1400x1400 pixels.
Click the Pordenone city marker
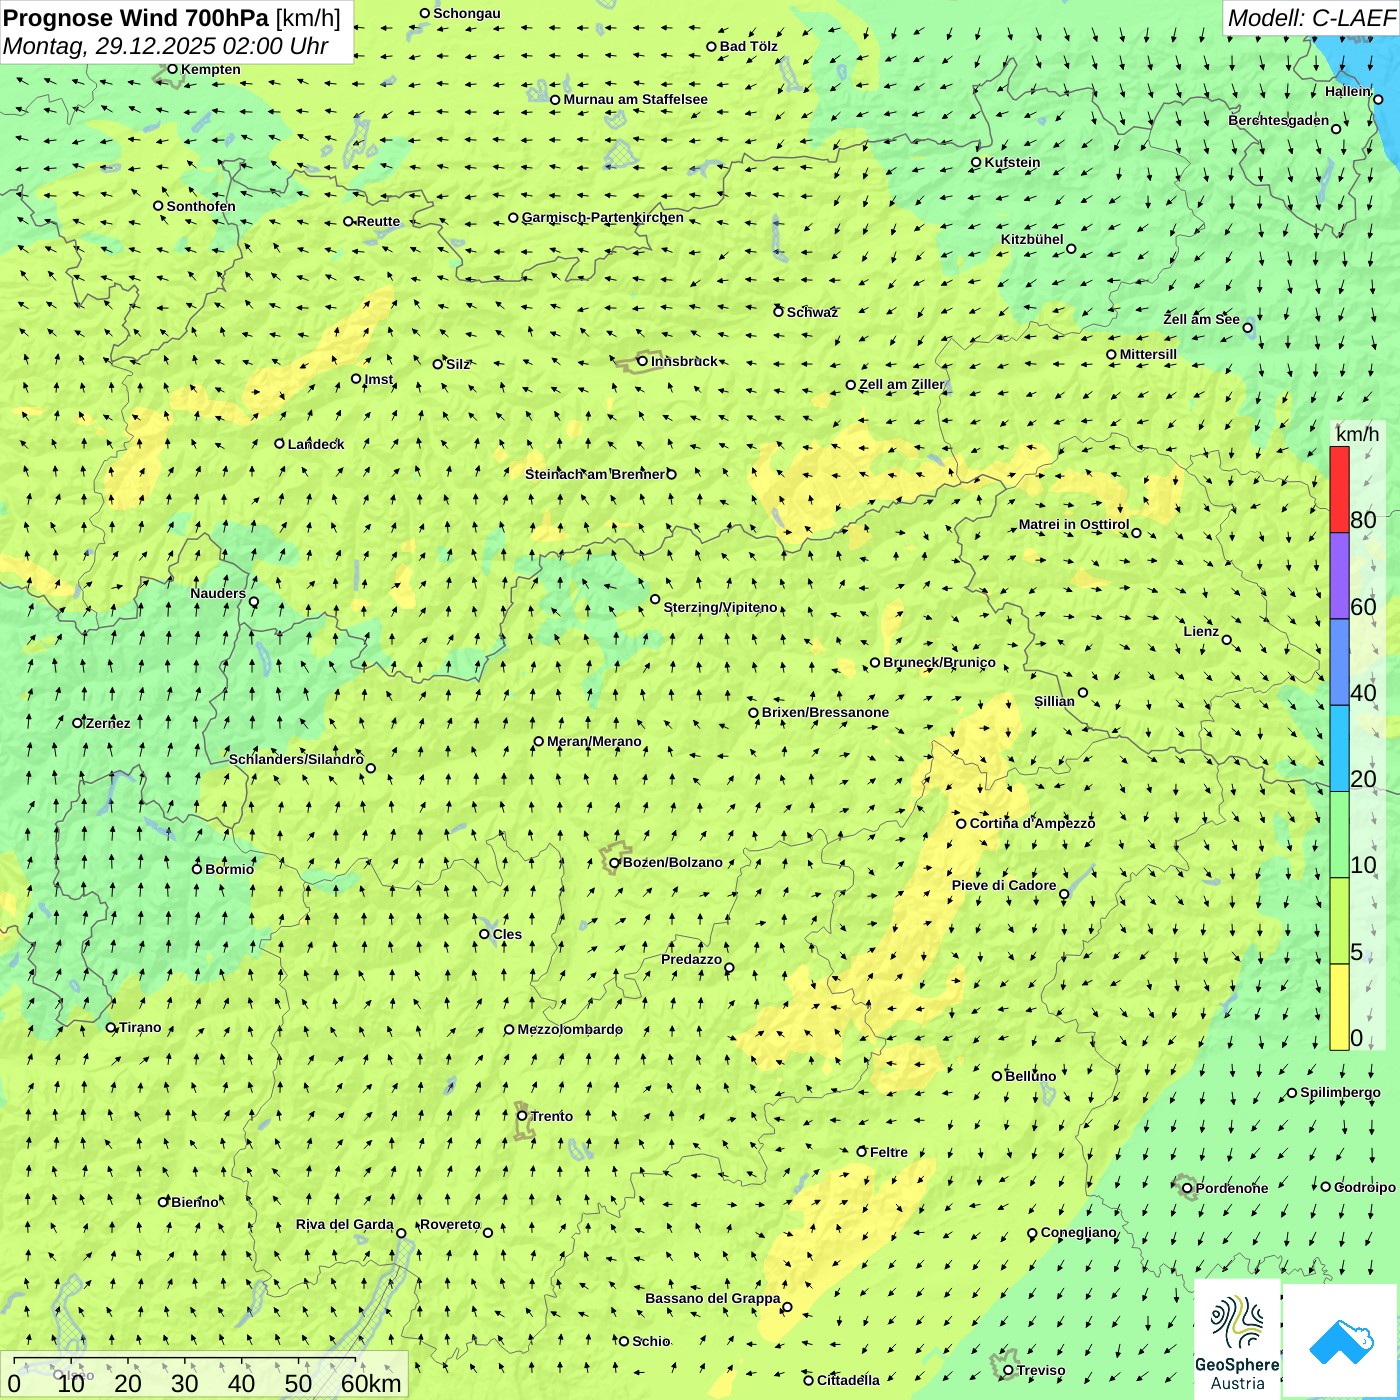[x=1188, y=1188]
